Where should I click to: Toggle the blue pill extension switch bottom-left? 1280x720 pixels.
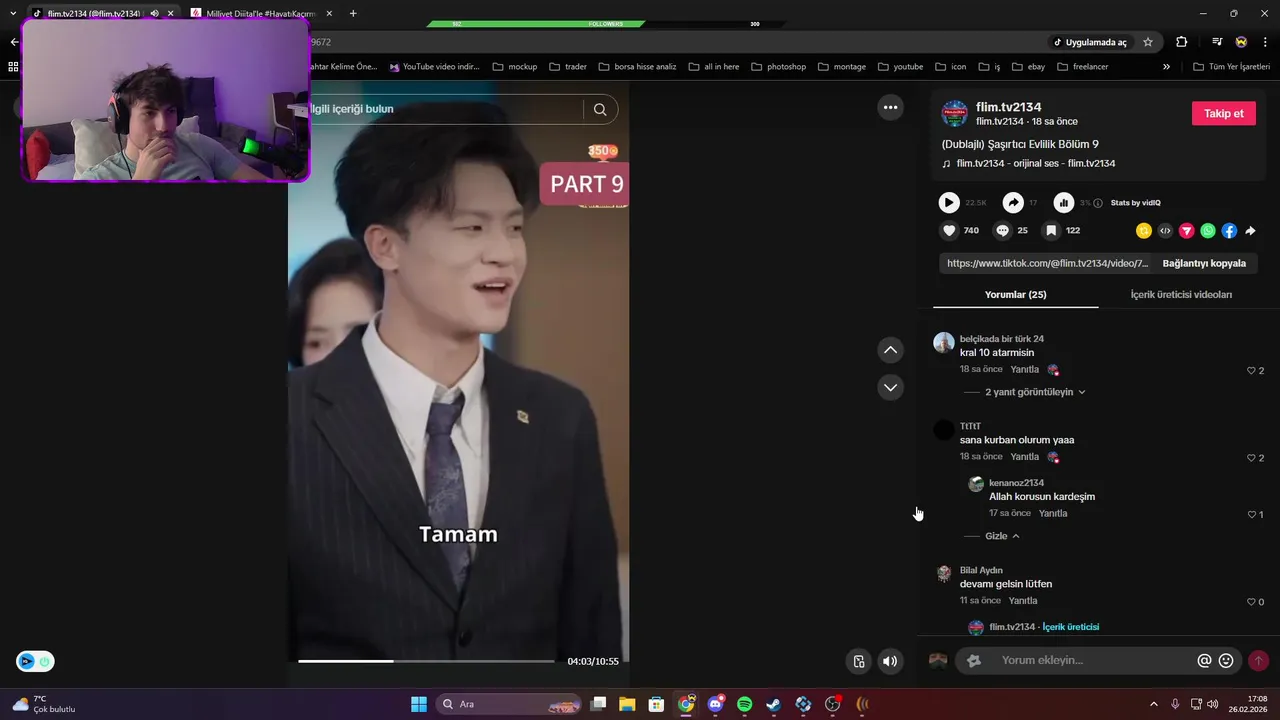(x=35, y=661)
